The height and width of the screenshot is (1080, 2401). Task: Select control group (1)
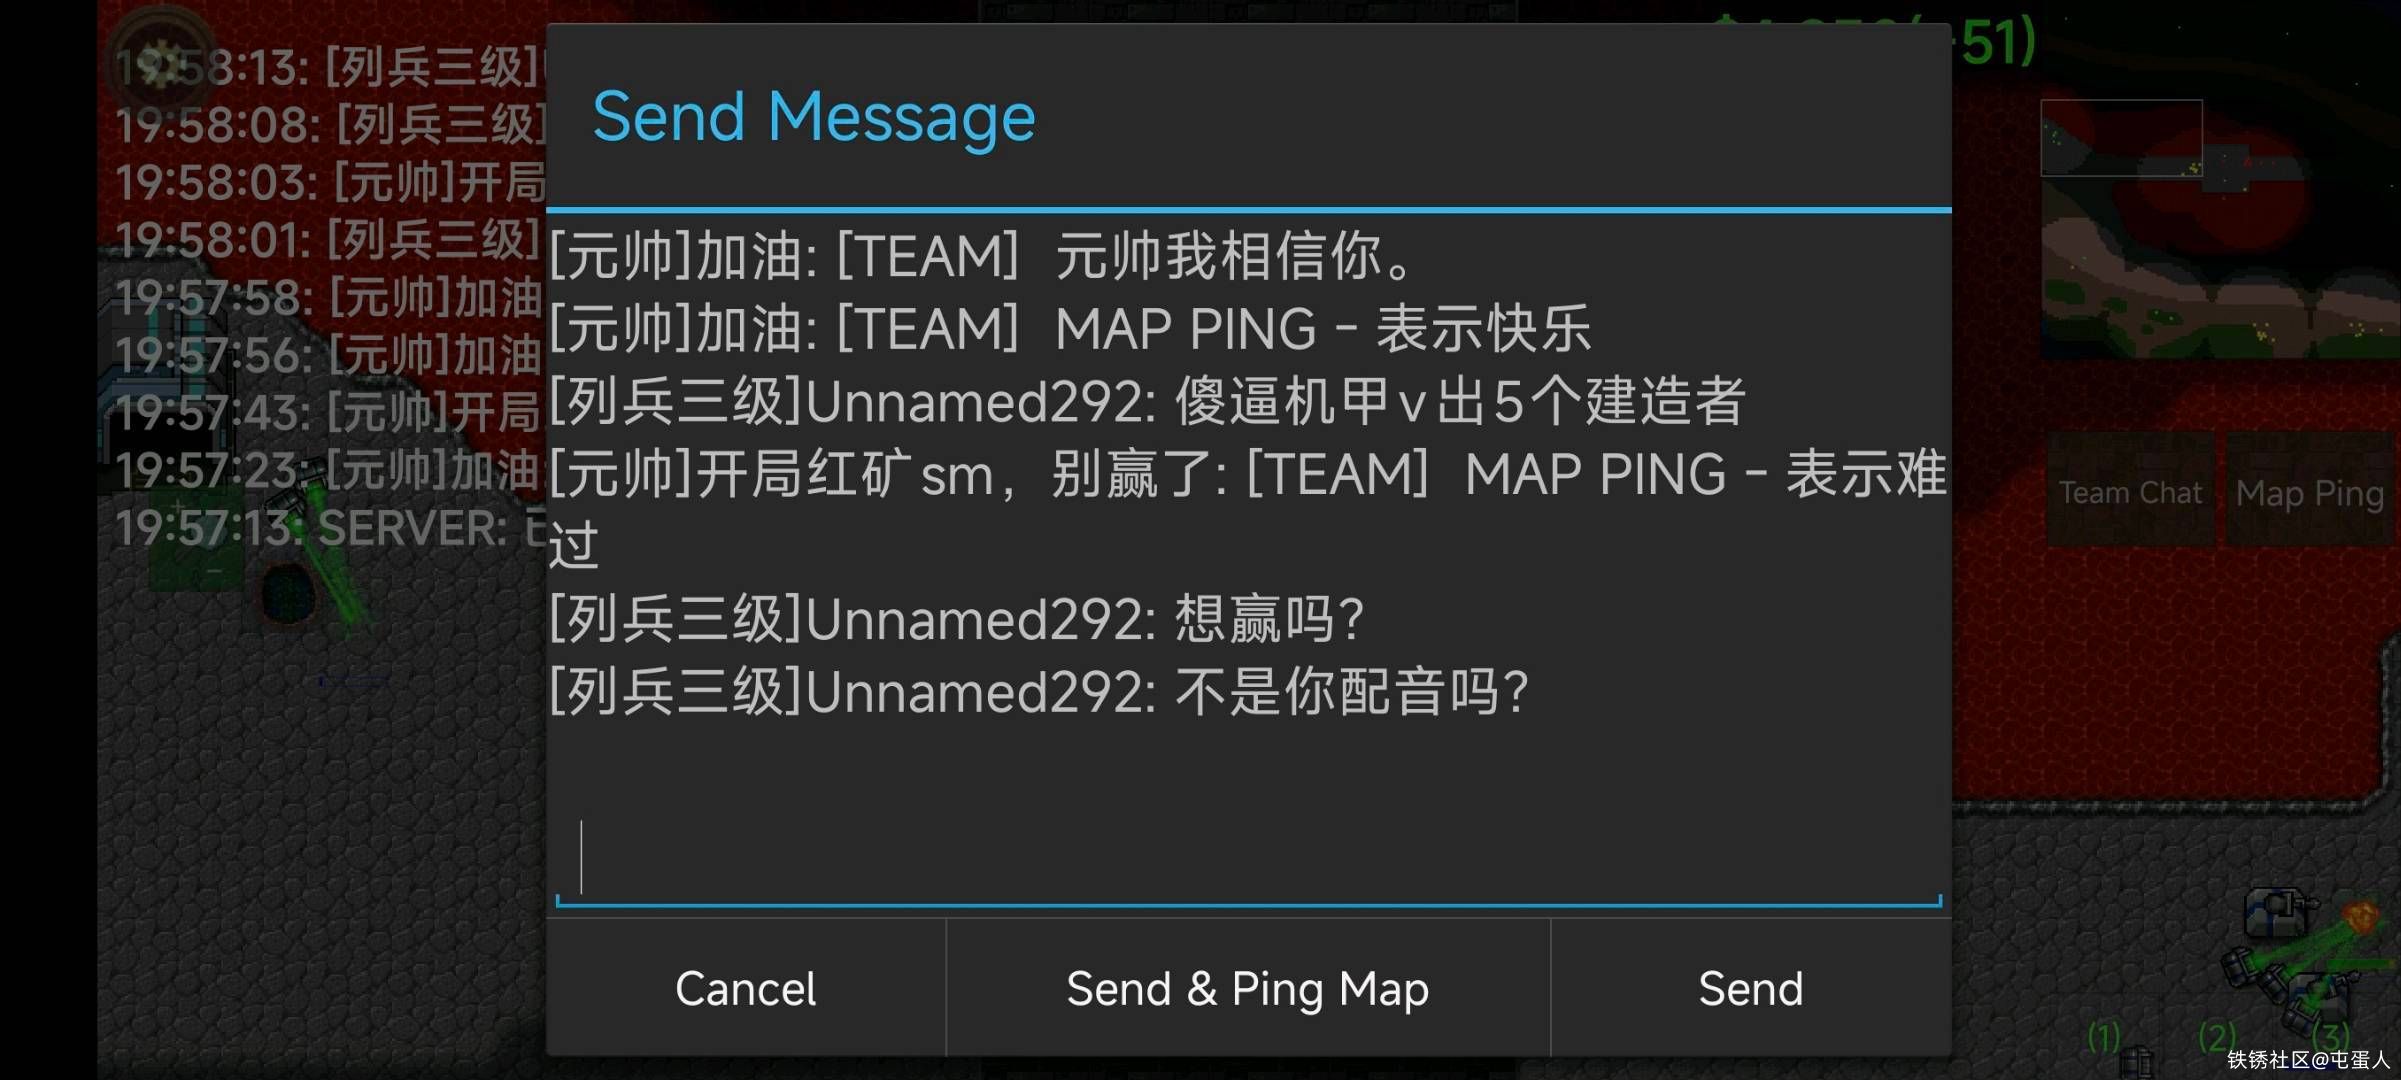coord(2105,1037)
